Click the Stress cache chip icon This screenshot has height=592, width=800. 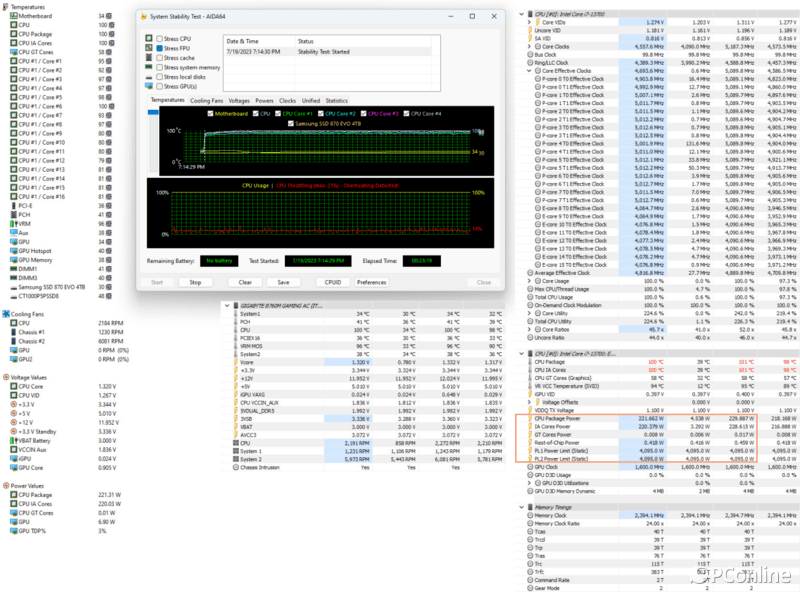click(149, 58)
